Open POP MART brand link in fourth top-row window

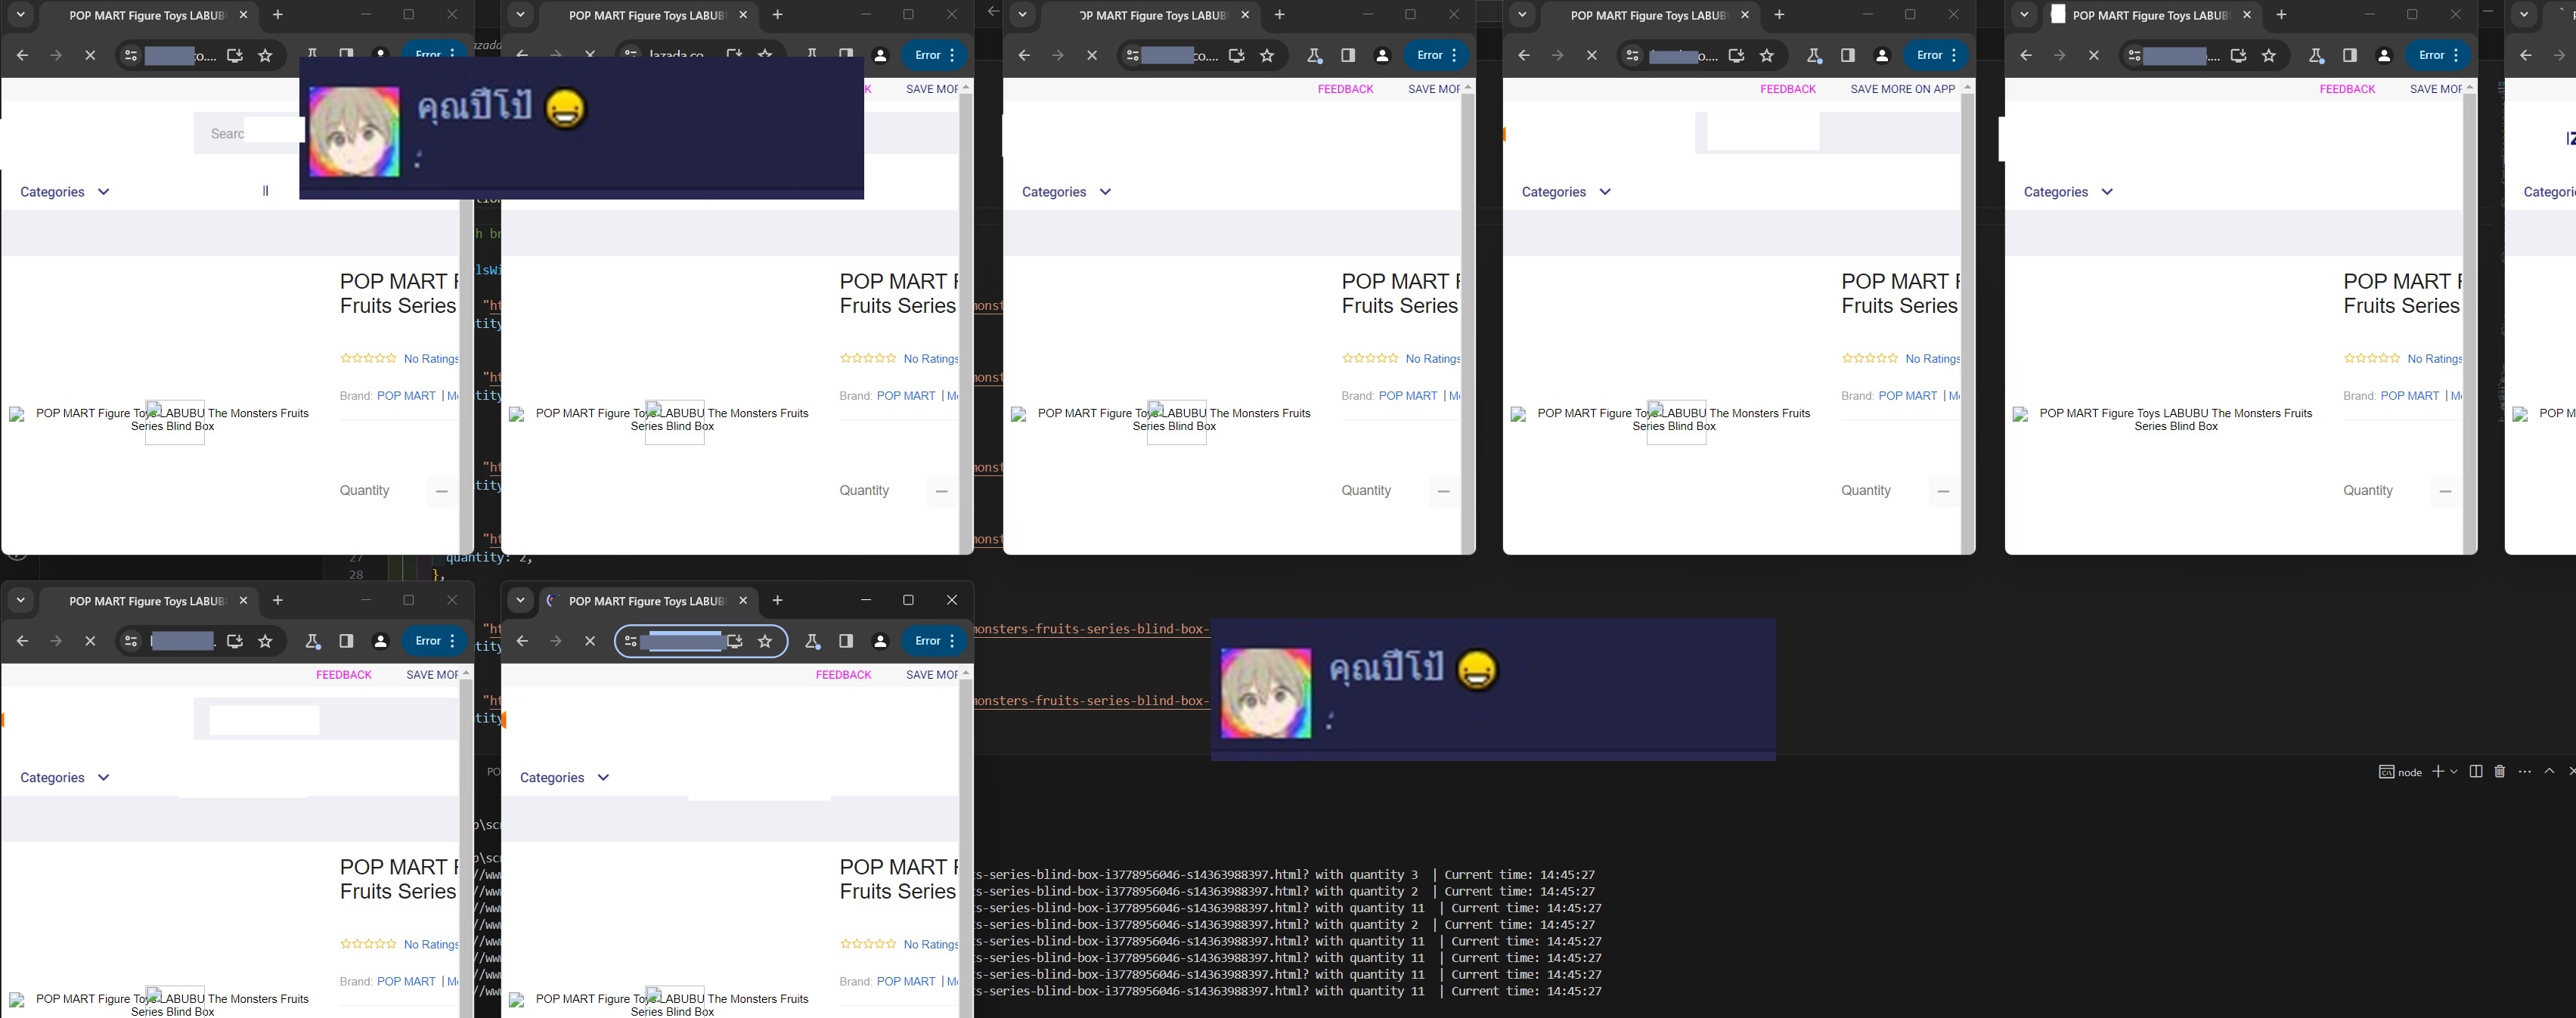pyautogui.click(x=1907, y=396)
